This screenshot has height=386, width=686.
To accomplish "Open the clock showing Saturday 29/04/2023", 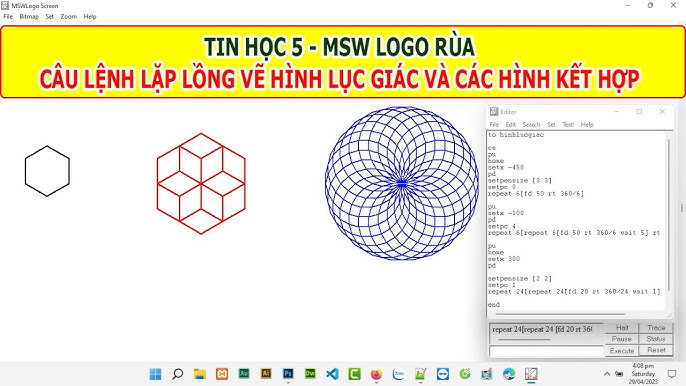I will (643, 374).
